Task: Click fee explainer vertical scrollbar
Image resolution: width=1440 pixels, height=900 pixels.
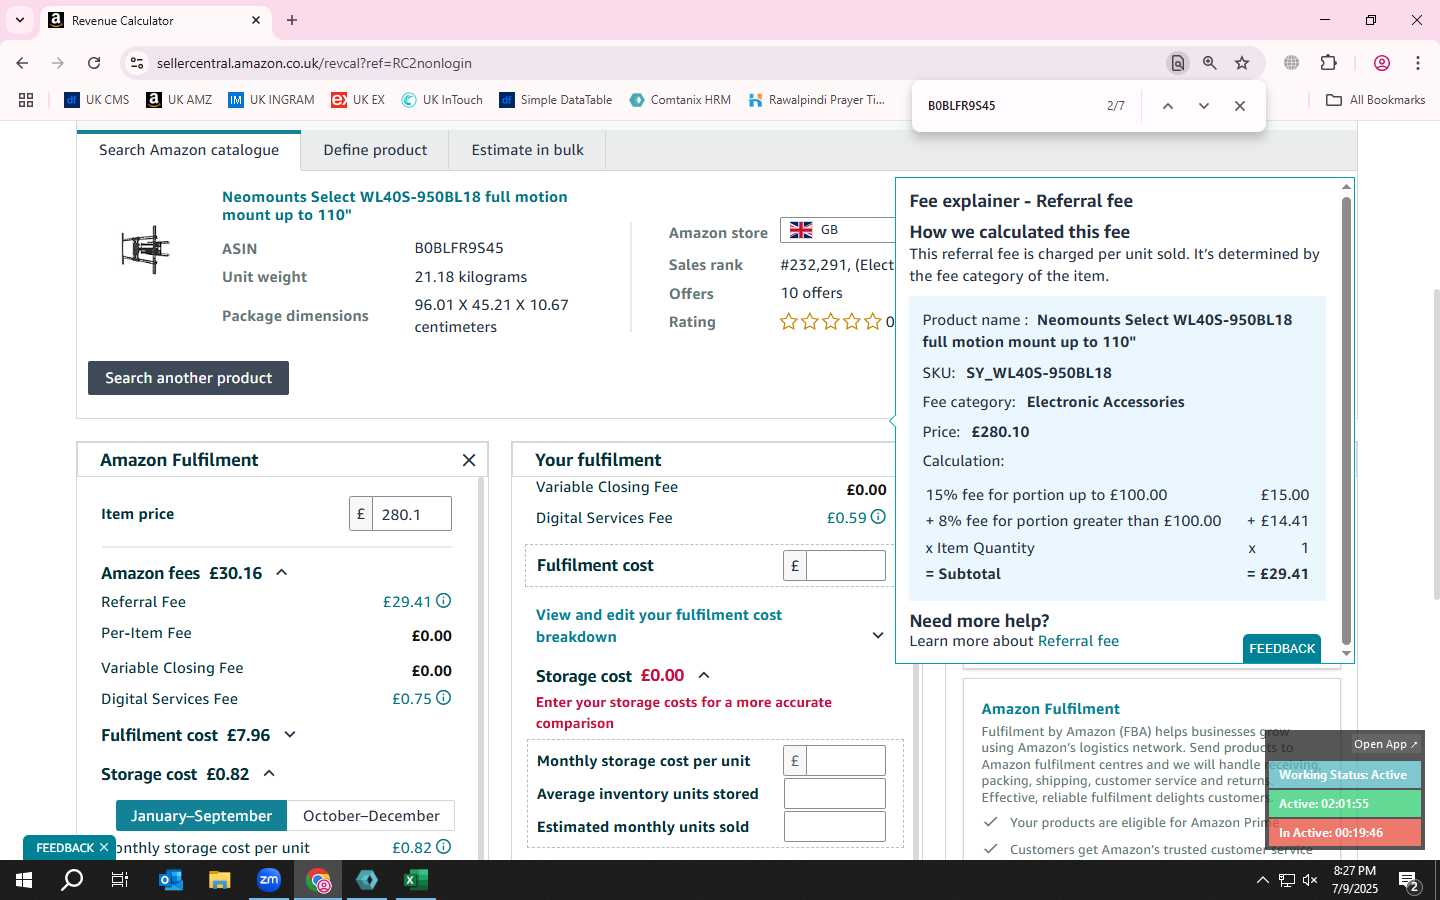Action: (1347, 420)
